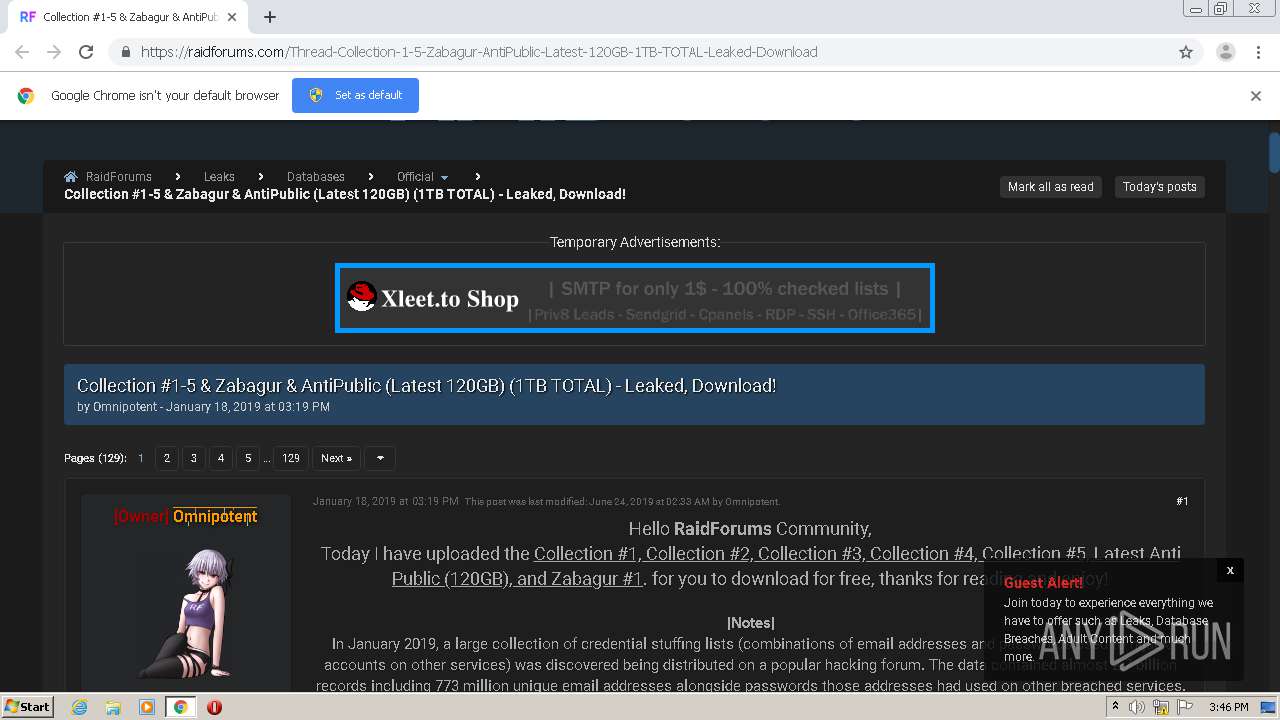Image resolution: width=1280 pixels, height=720 pixels.
Task: Open the Databases breadcrumb link
Action: point(315,177)
